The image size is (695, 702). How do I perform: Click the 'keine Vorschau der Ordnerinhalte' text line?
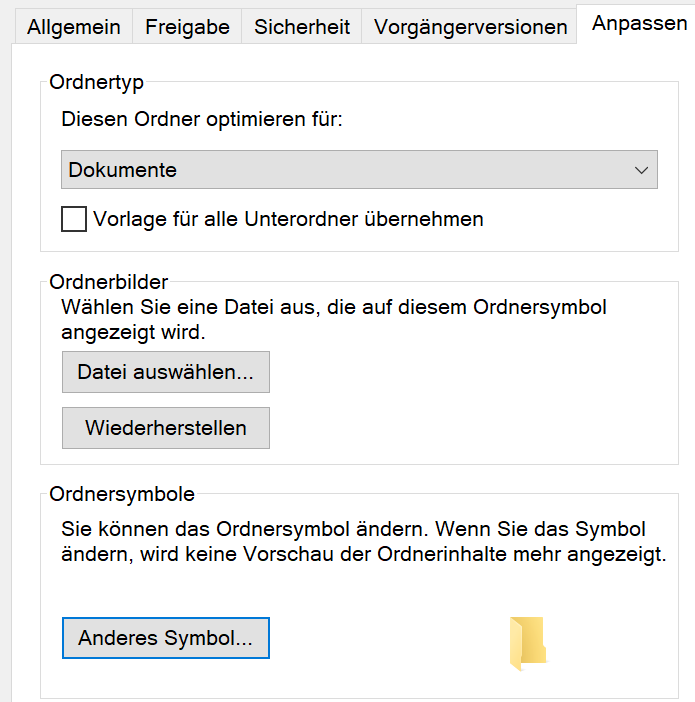363,554
